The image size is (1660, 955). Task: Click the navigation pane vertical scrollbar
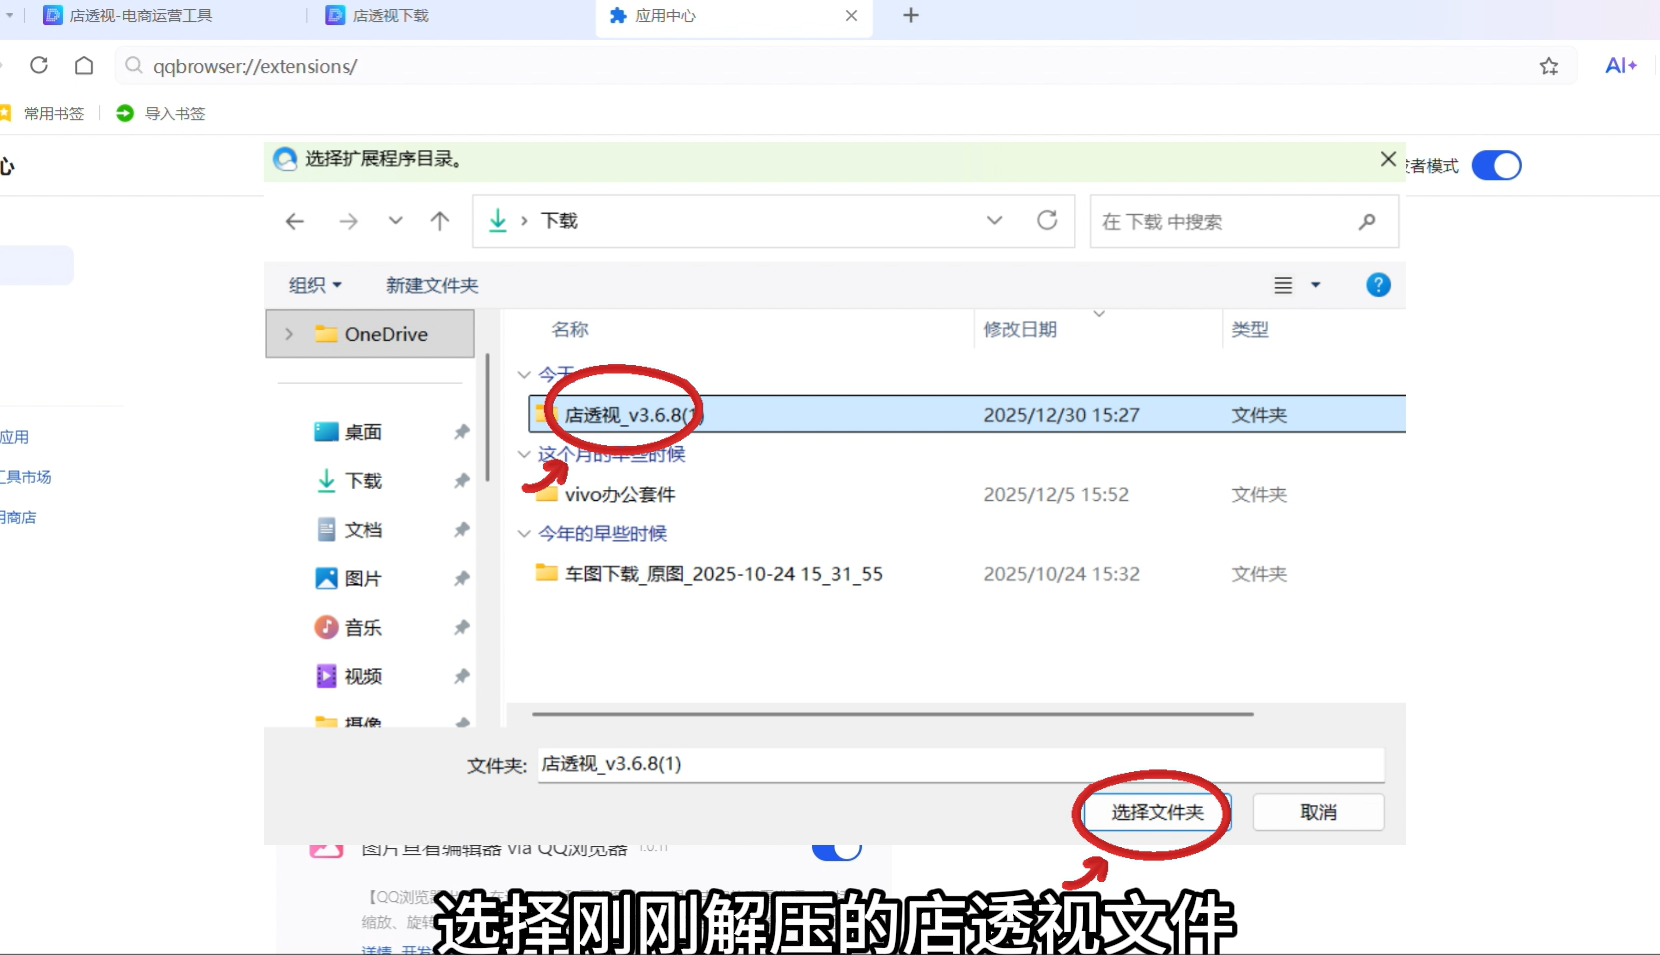(x=487, y=417)
